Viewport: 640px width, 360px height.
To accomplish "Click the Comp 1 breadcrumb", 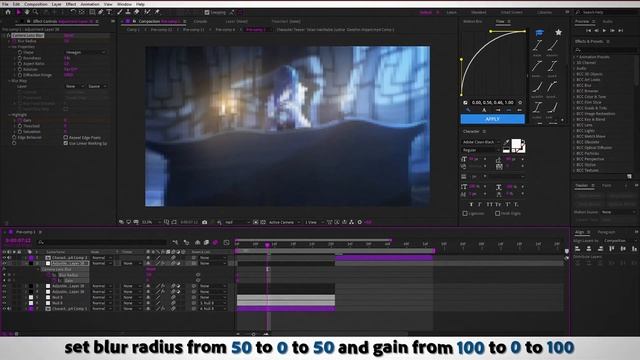I will click(133, 30).
